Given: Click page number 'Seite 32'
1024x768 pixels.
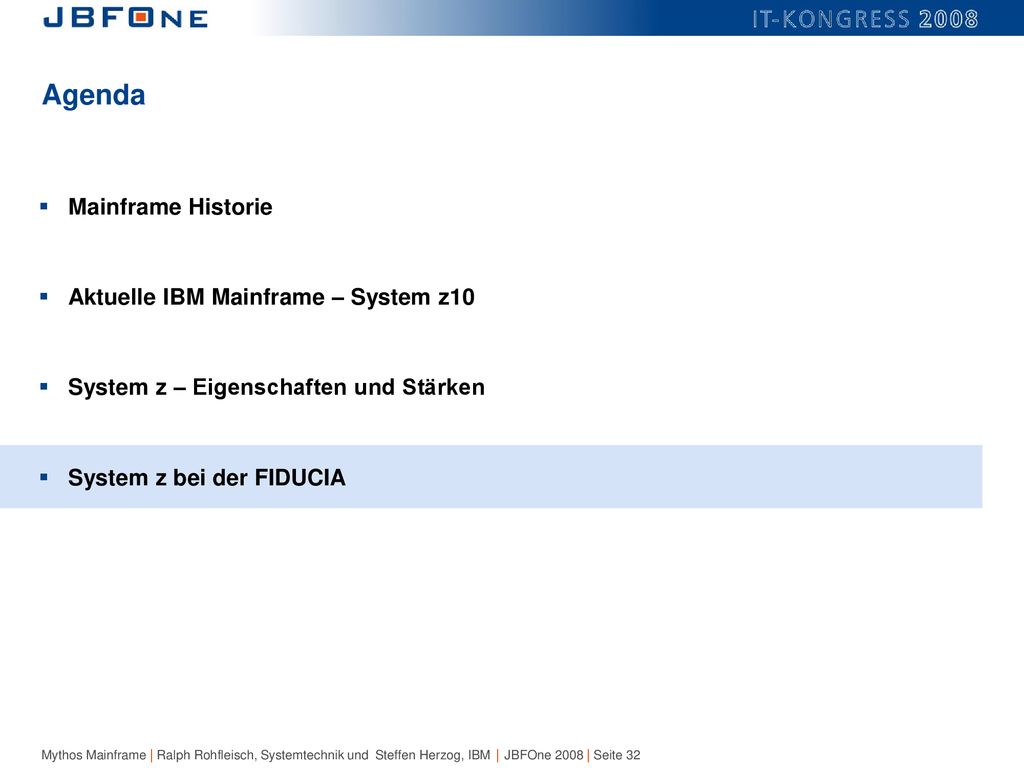Looking at the screenshot, I should [616, 755].
